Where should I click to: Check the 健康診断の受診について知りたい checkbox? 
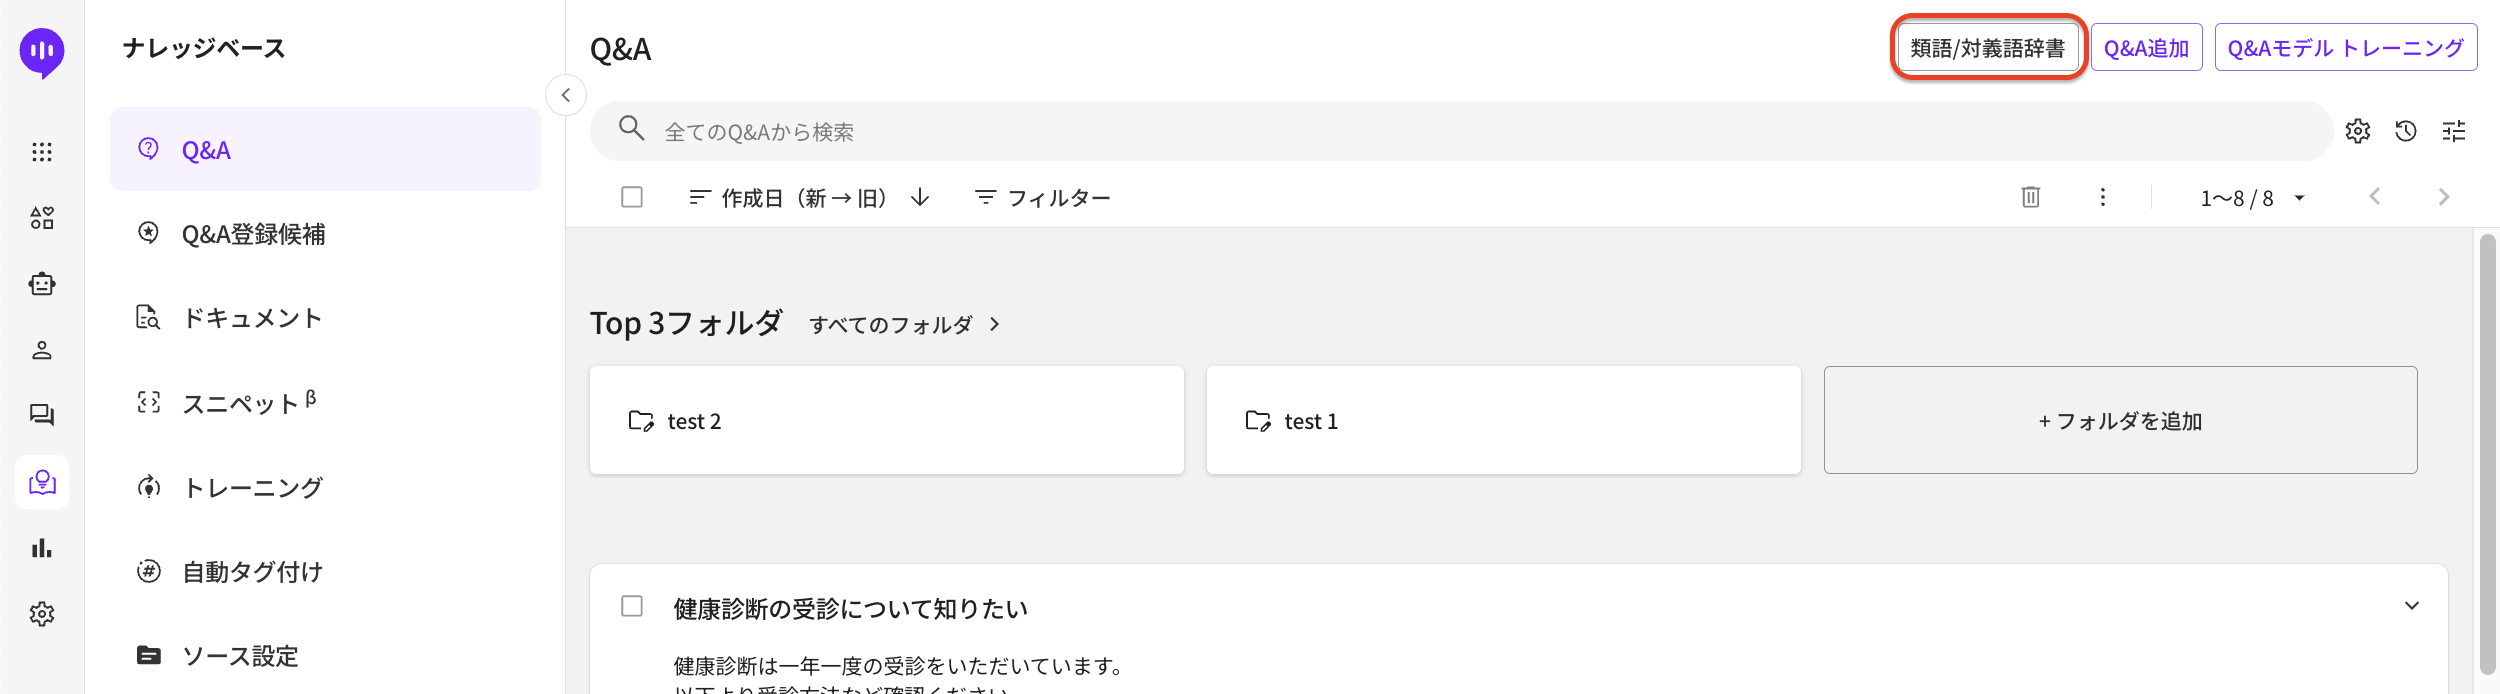click(x=632, y=606)
